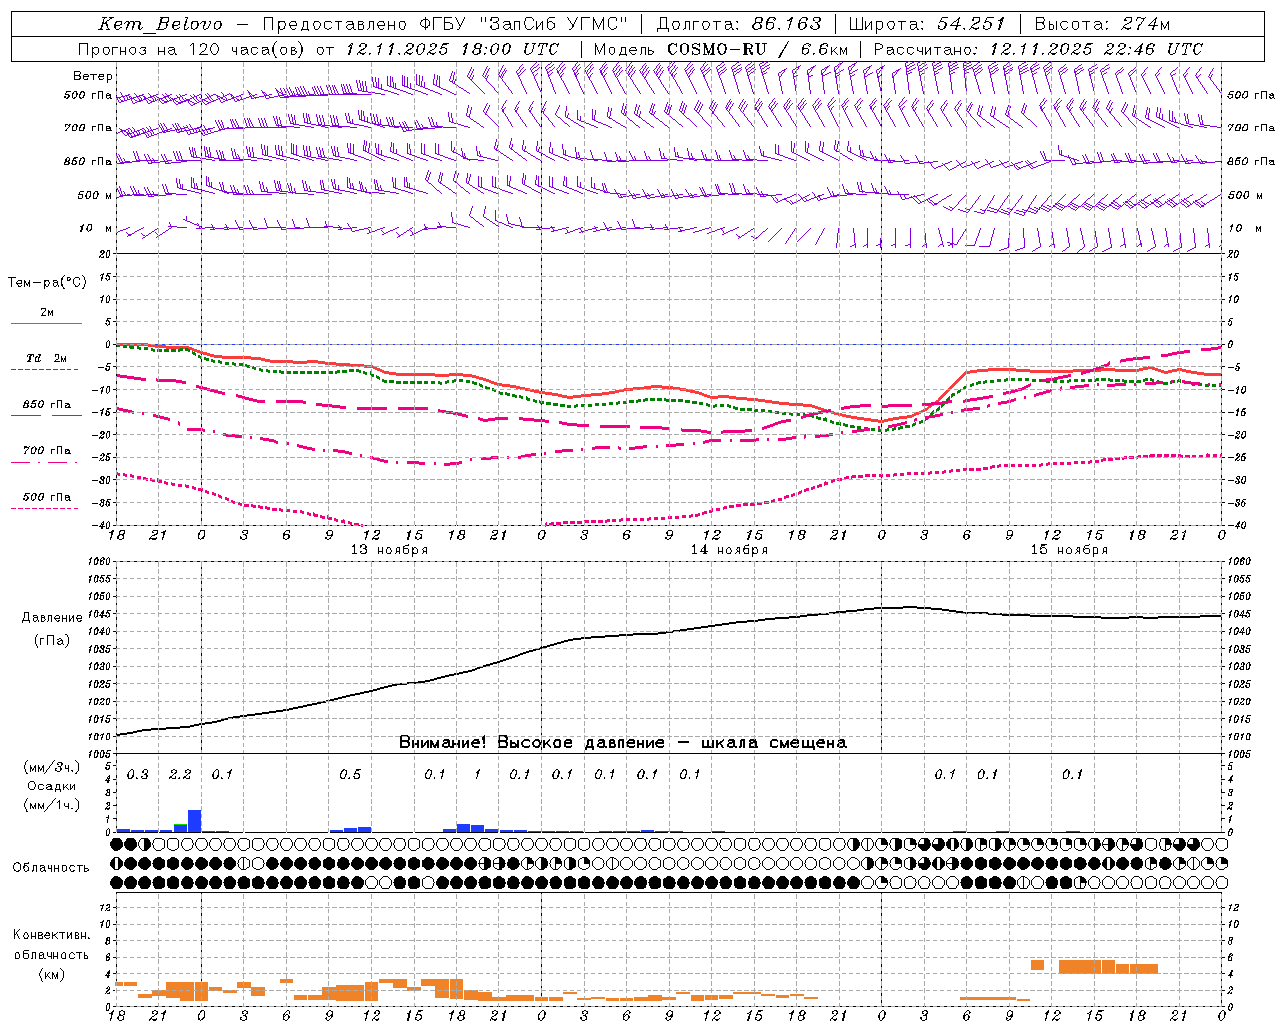Click the dashed line sample under Td 2м
Viewport: 1280px width, 1024px height.
pos(46,369)
